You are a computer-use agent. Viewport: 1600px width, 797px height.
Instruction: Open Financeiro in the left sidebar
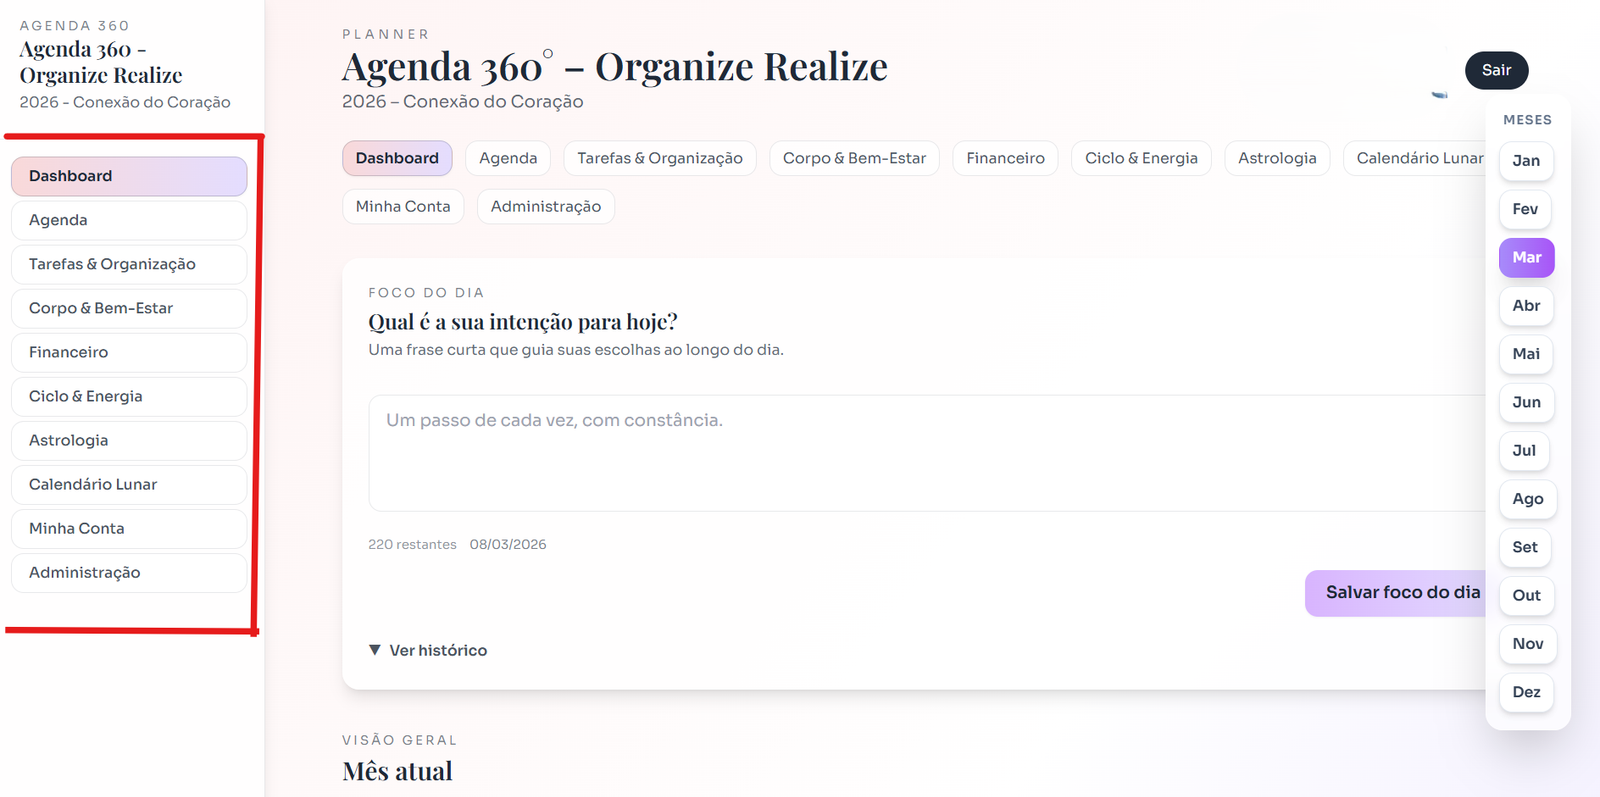pos(129,352)
